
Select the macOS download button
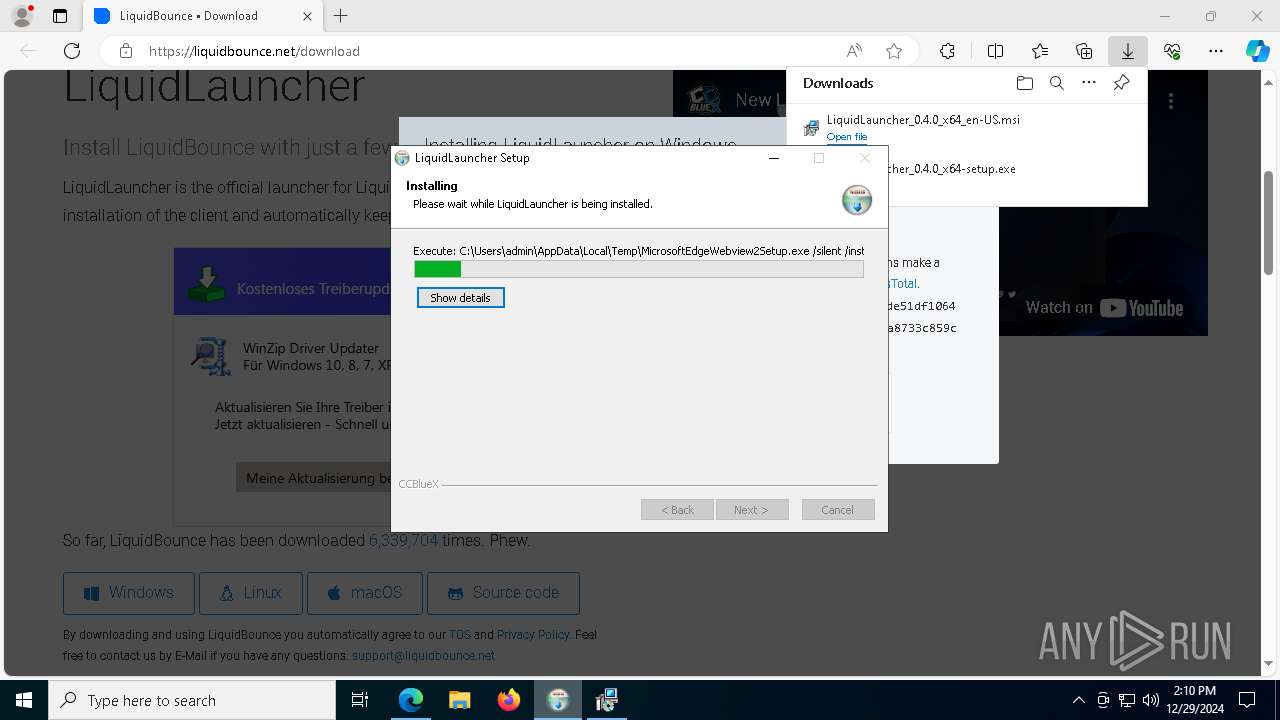point(364,593)
